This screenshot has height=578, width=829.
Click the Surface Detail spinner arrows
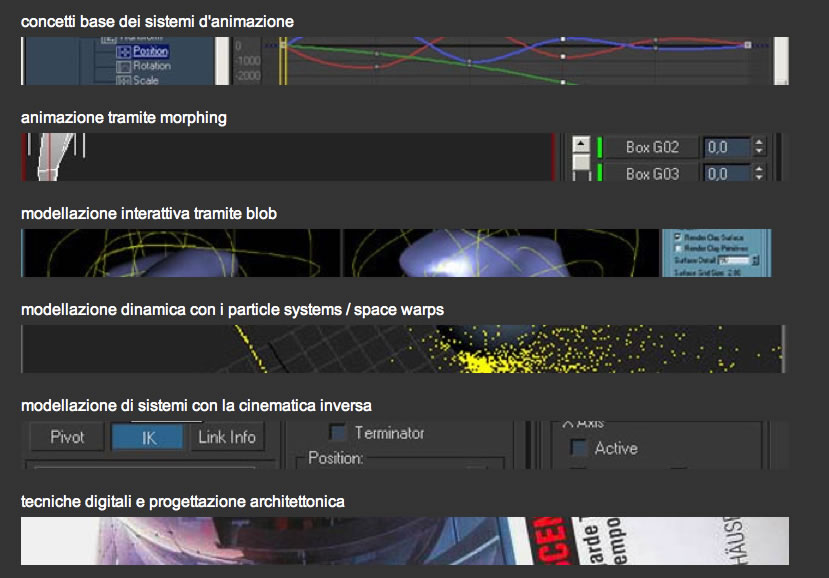[756, 260]
